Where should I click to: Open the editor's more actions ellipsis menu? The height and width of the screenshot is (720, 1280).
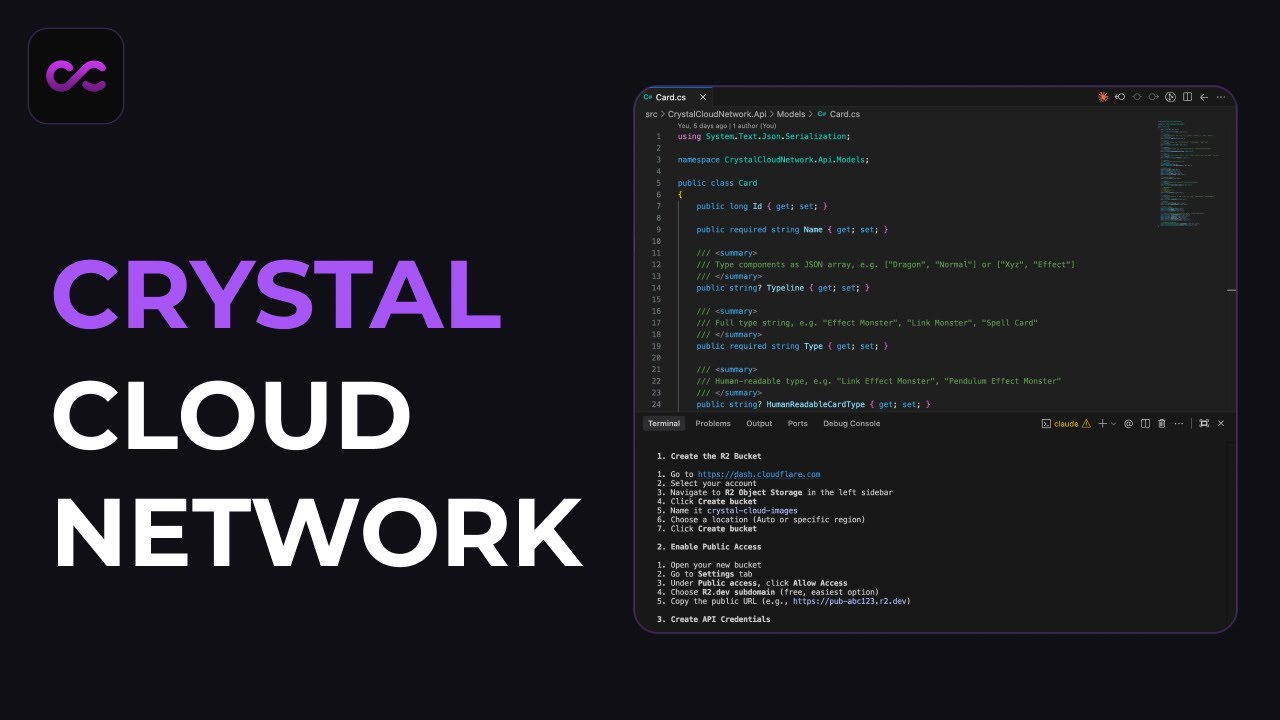(x=1221, y=97)
